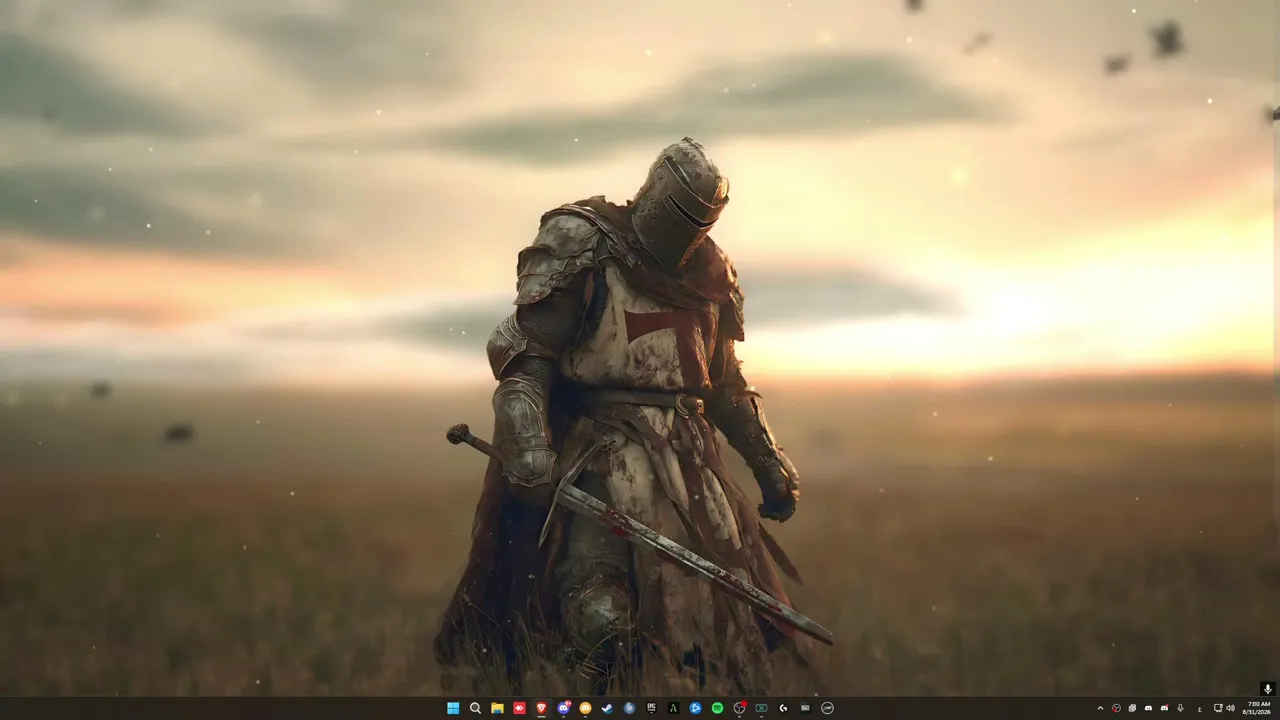Viewport: 1280px width, 720px height.
Task: Open taskbar Search magnifier
Action: click(475, 708)
